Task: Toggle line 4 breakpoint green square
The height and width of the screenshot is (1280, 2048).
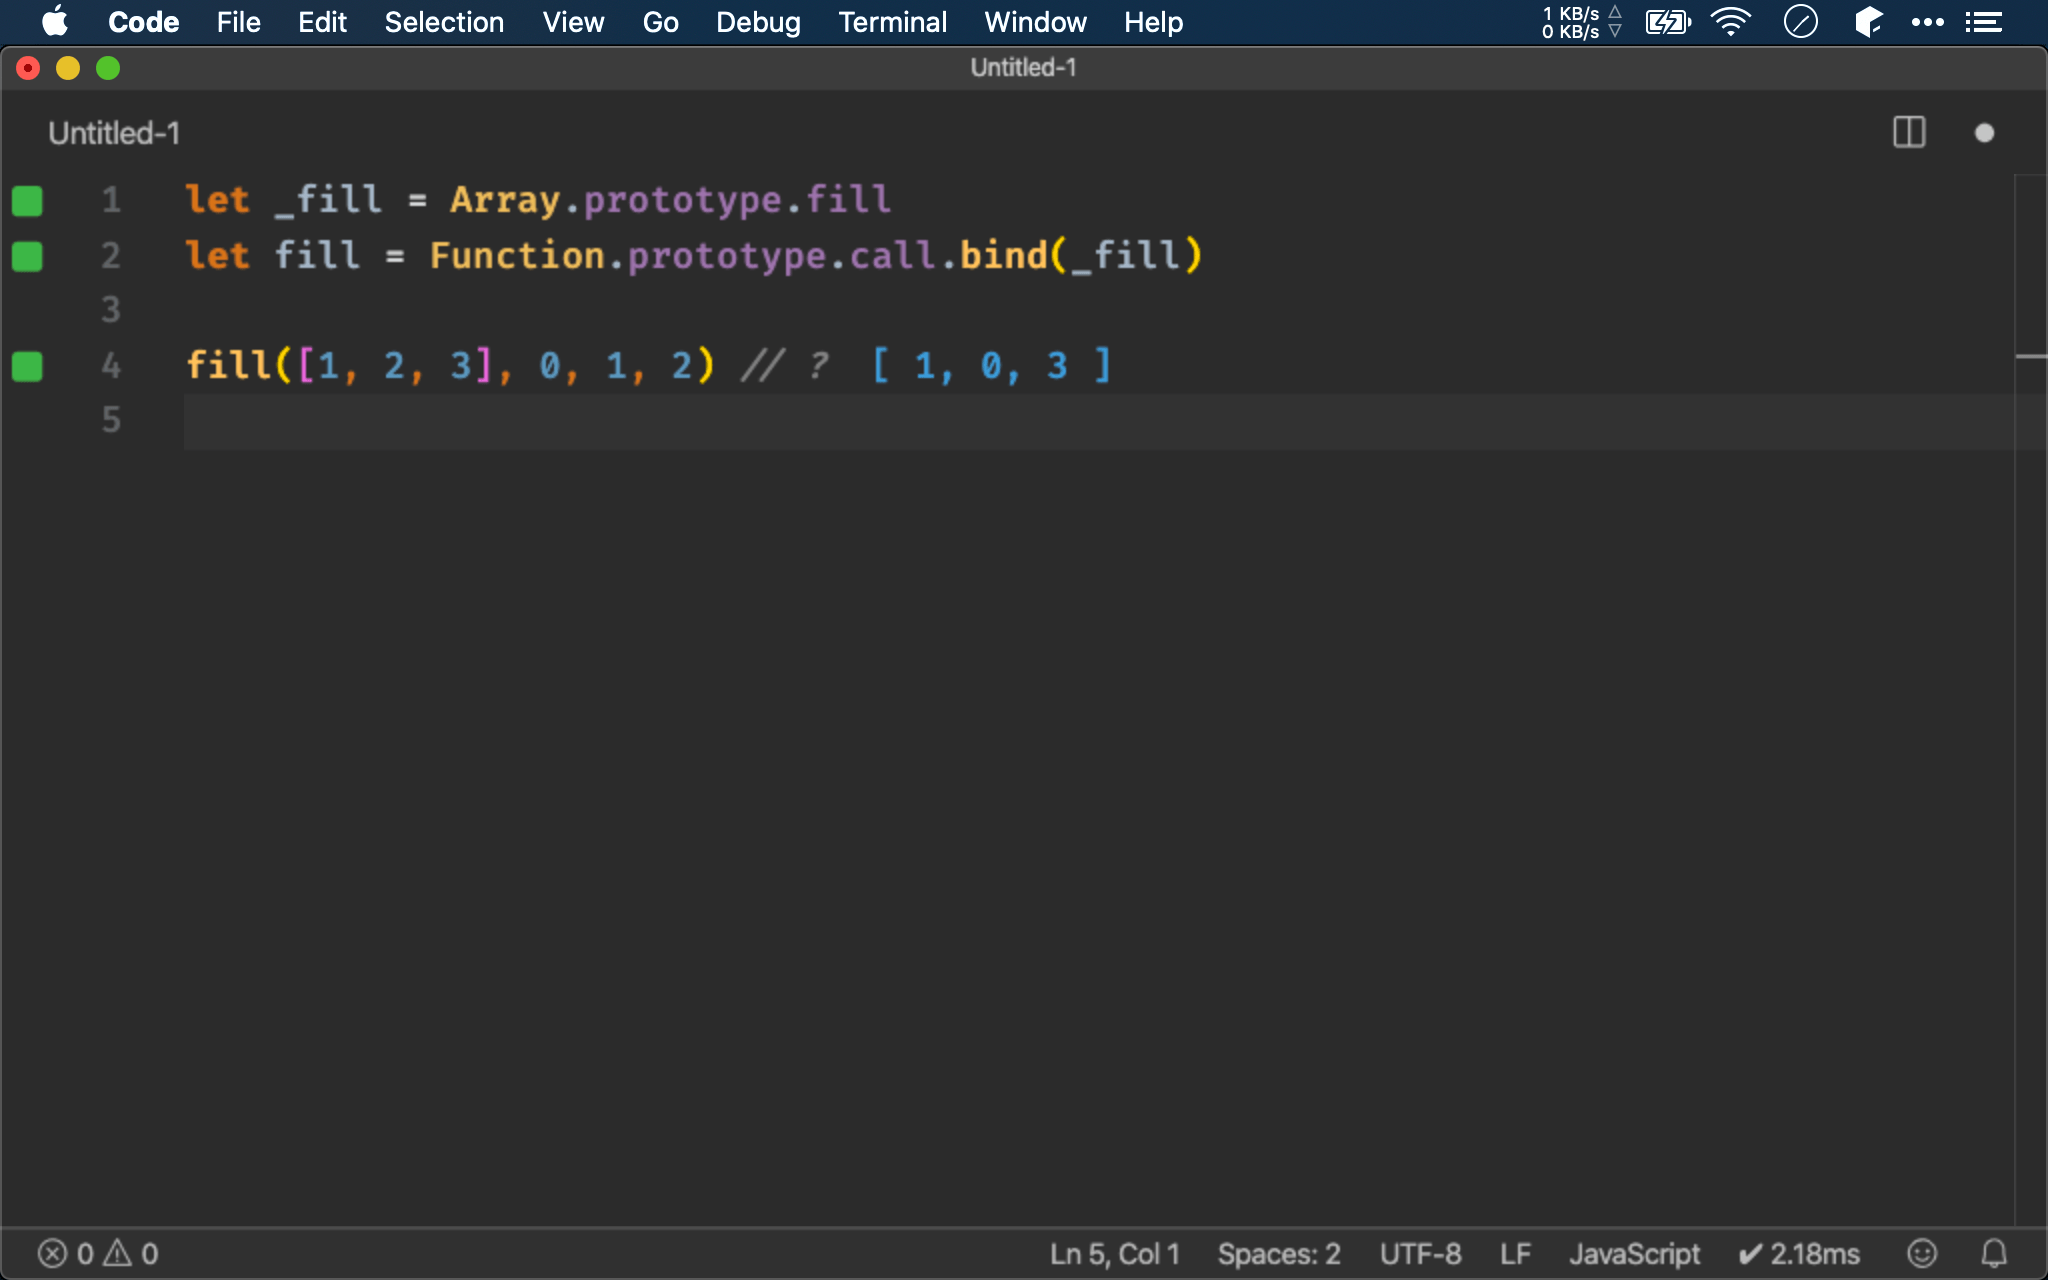Action: click(x=27, y=364)
